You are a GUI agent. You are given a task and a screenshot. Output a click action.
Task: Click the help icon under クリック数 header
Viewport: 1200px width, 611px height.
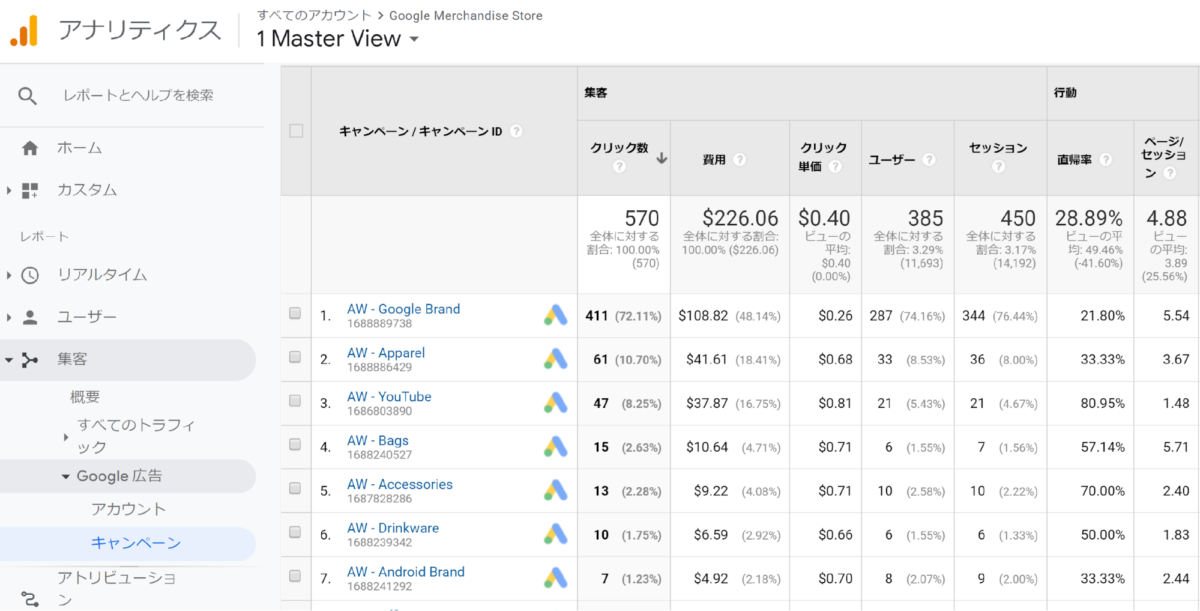click(619, 166)
